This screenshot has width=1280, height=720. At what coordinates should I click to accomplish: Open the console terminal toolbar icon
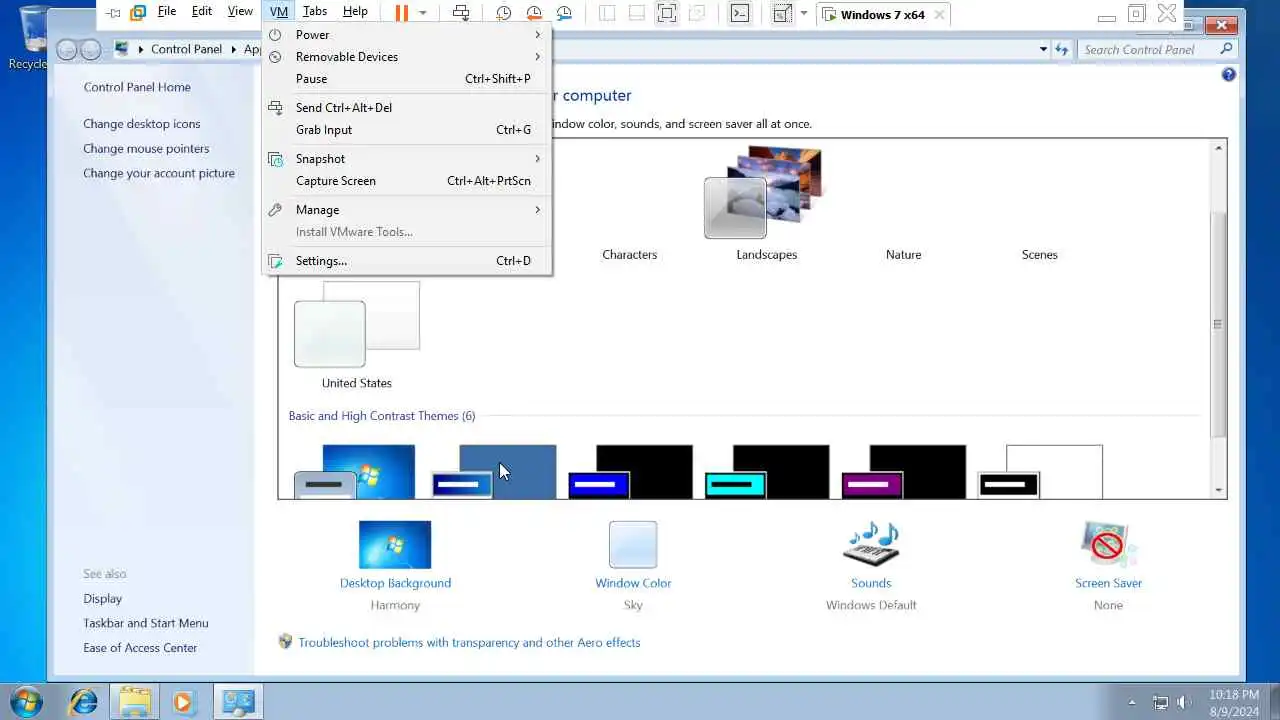(x=739, y=13)
